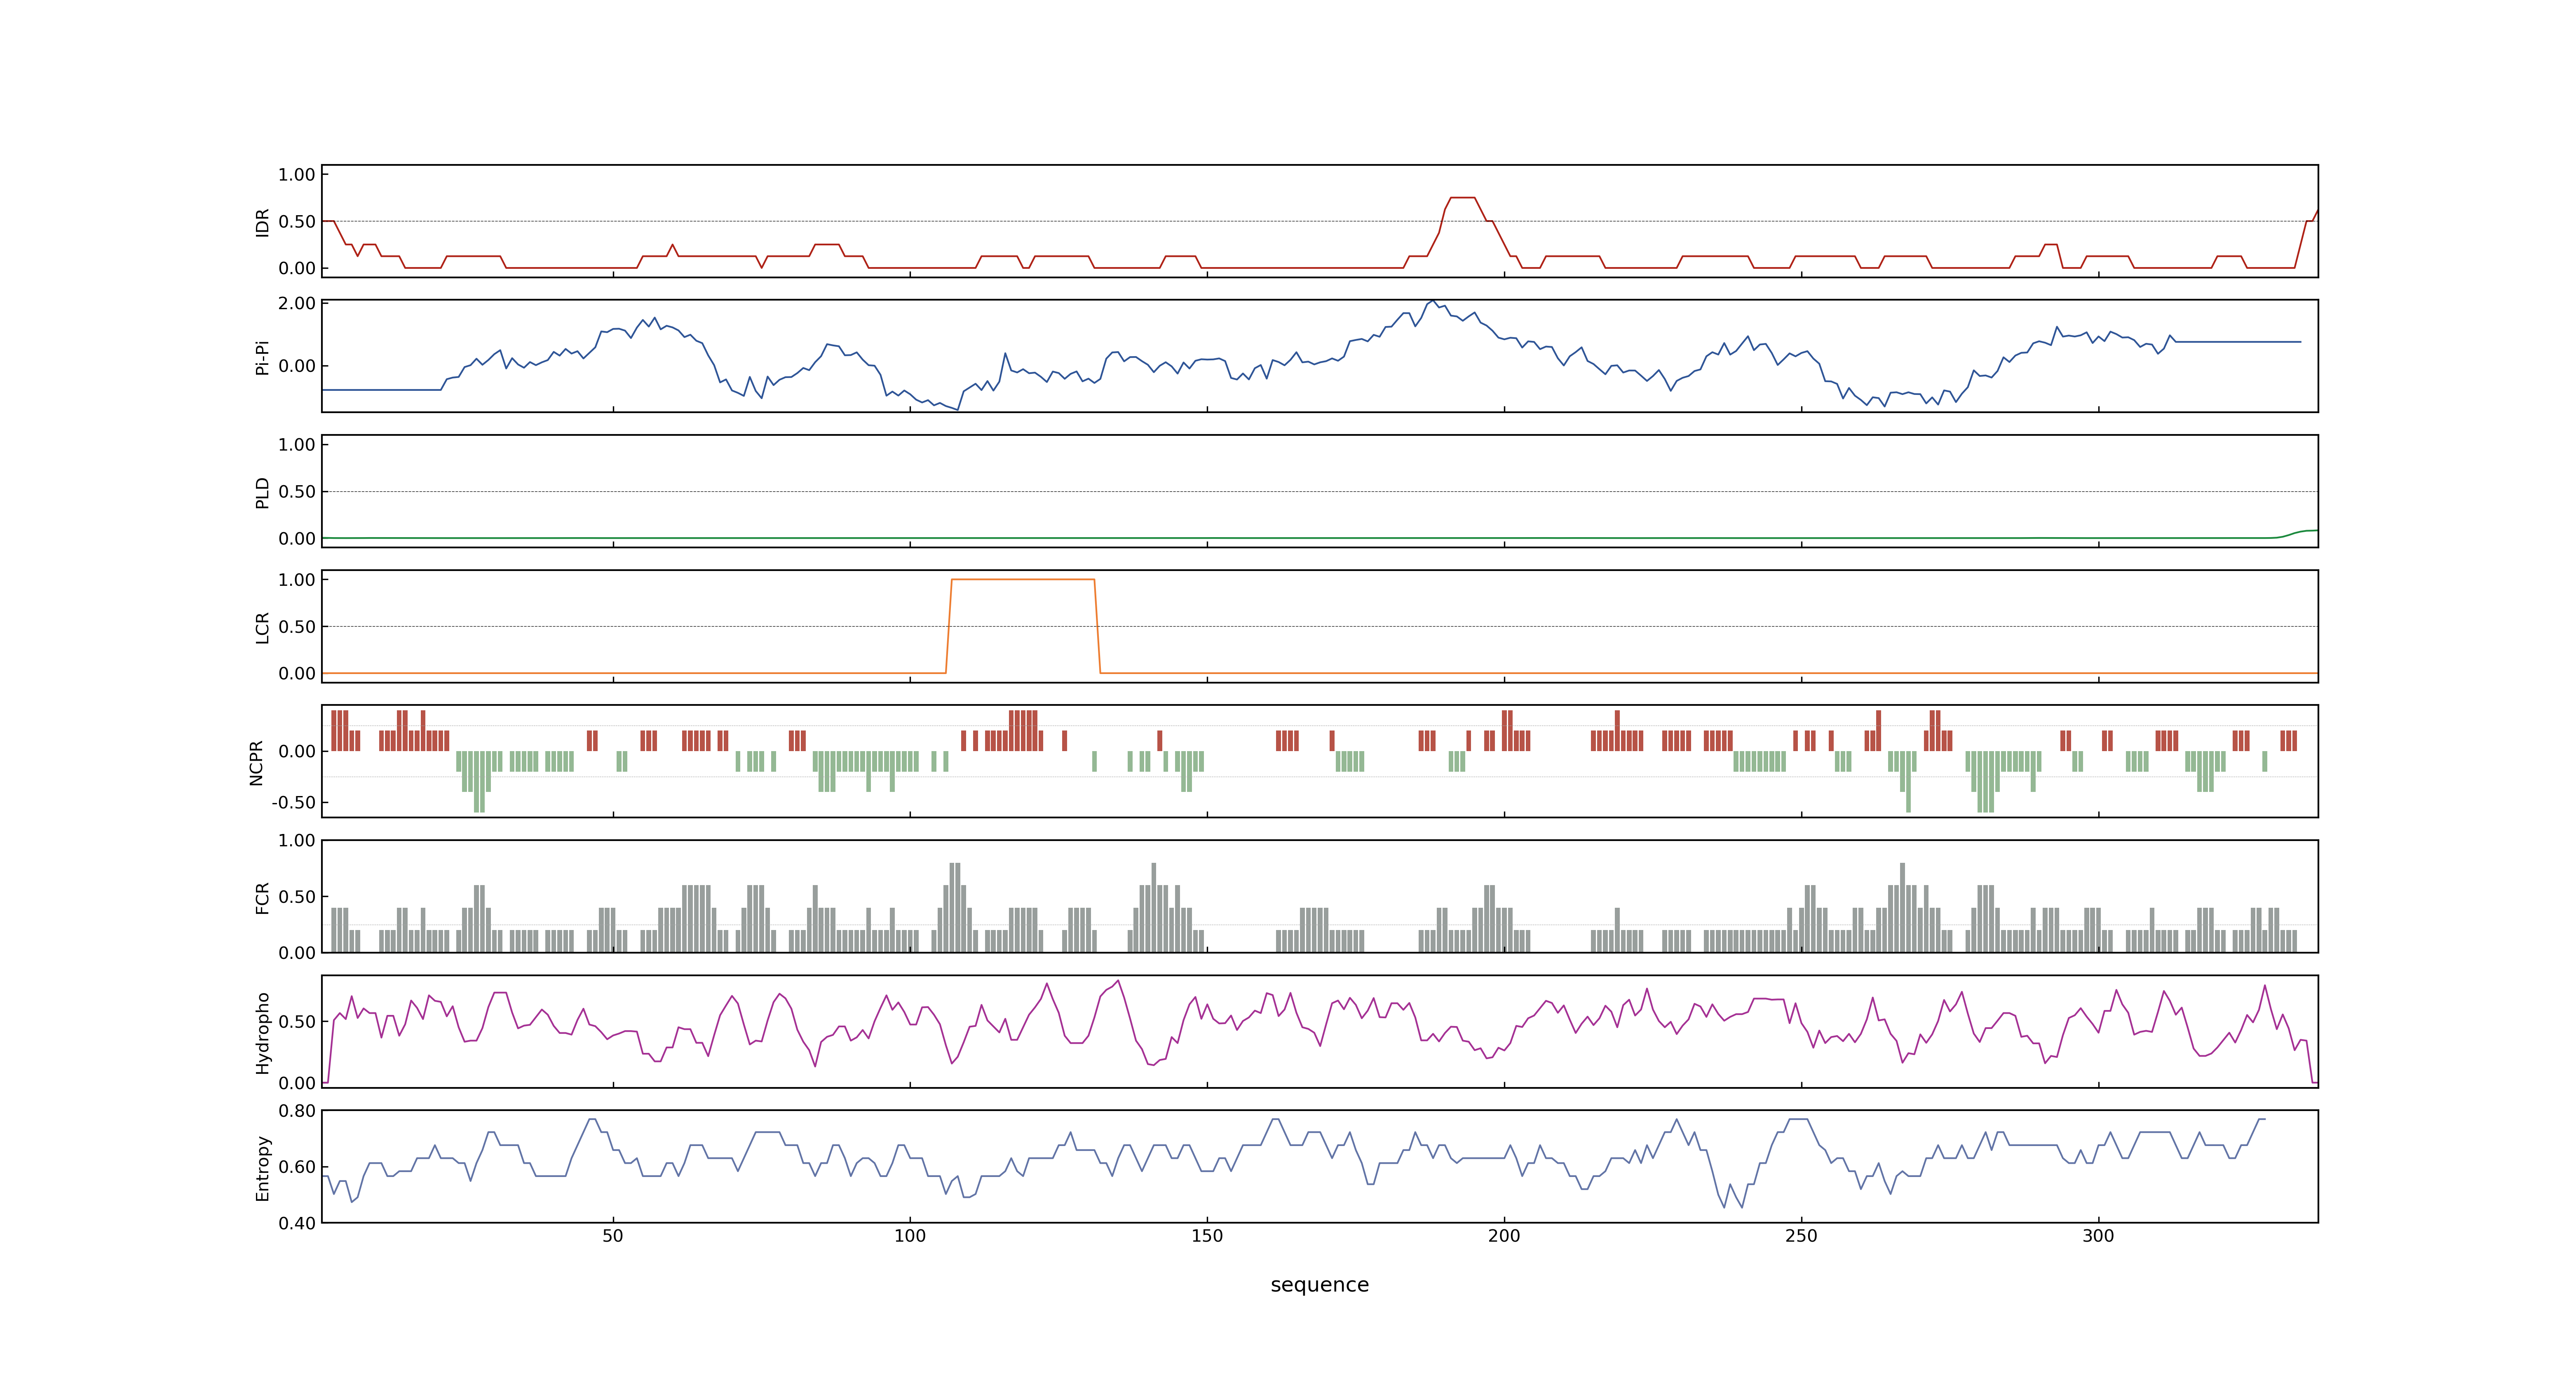This screenshot has width=2576, height=1374.
Task: Click the "1.00" tick of the LCR panel
Action: click(x=297, y=580)
